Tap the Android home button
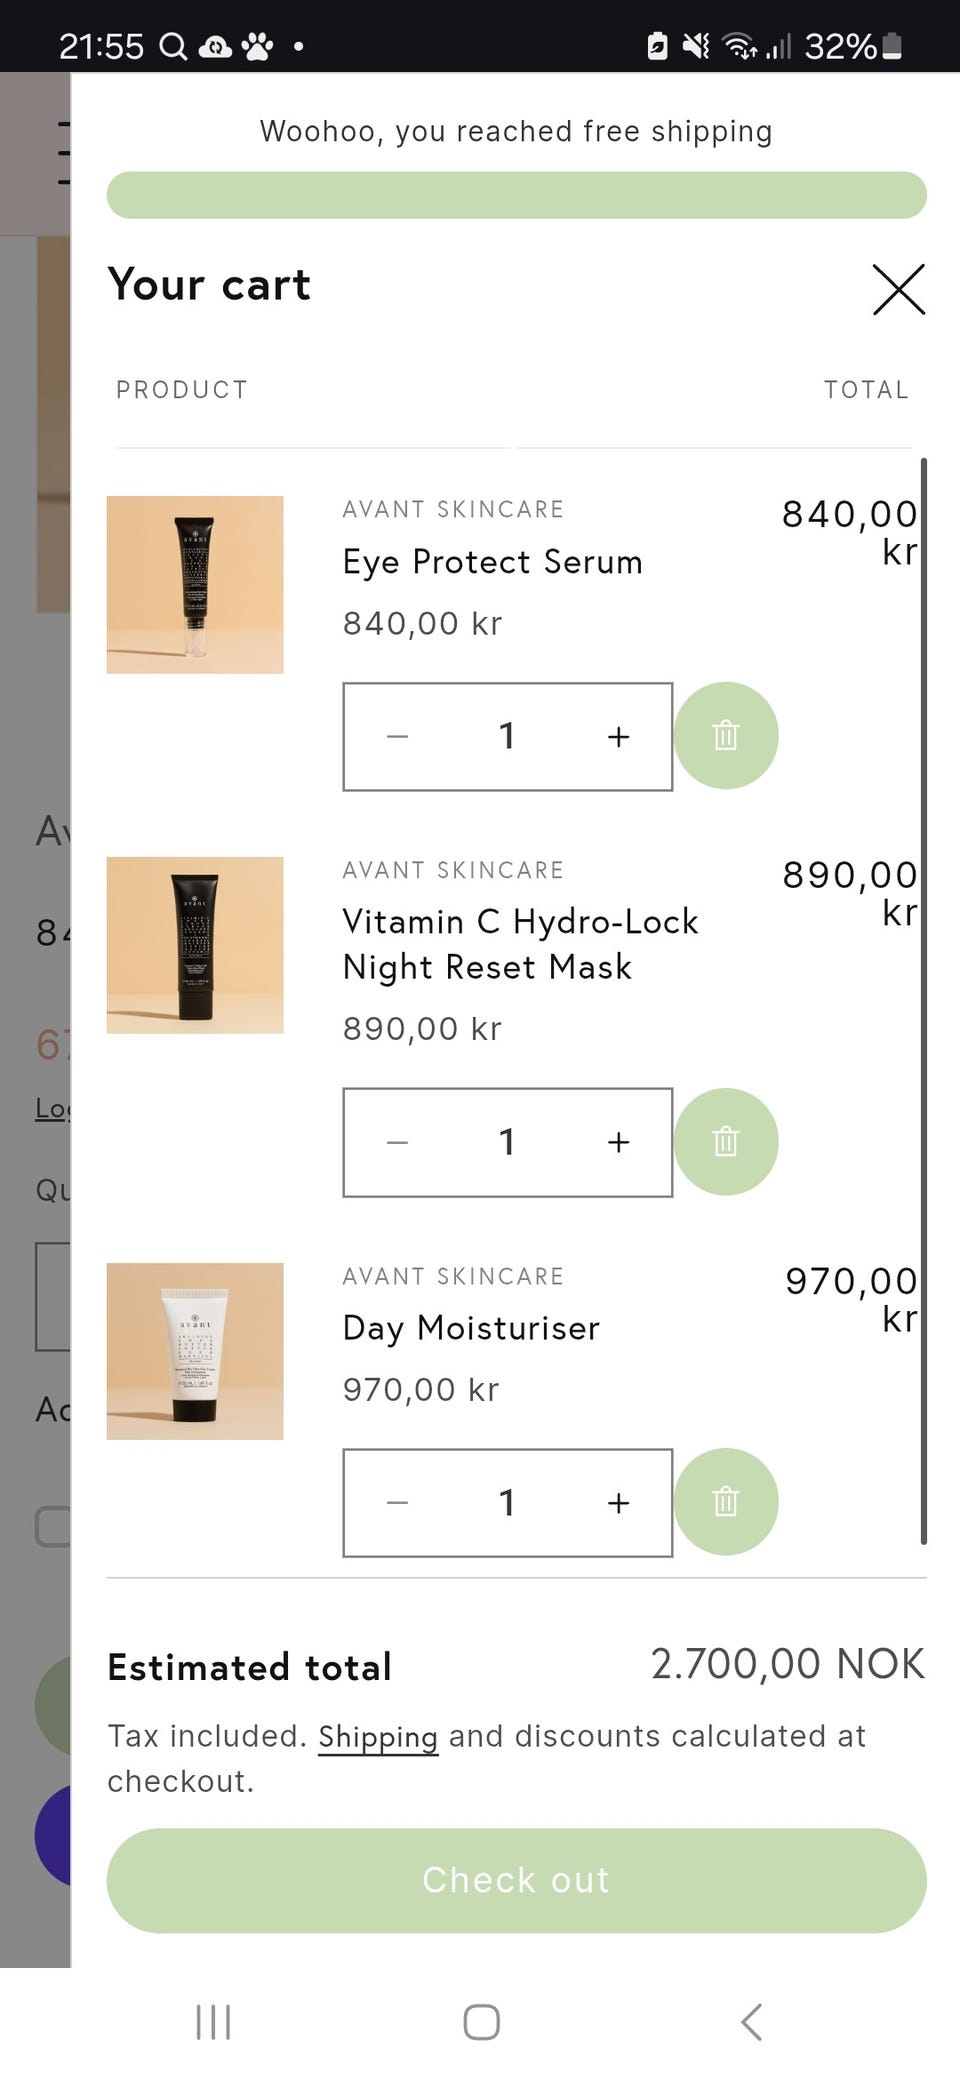Viewport: 960px width, 2080px height. 481,2021
